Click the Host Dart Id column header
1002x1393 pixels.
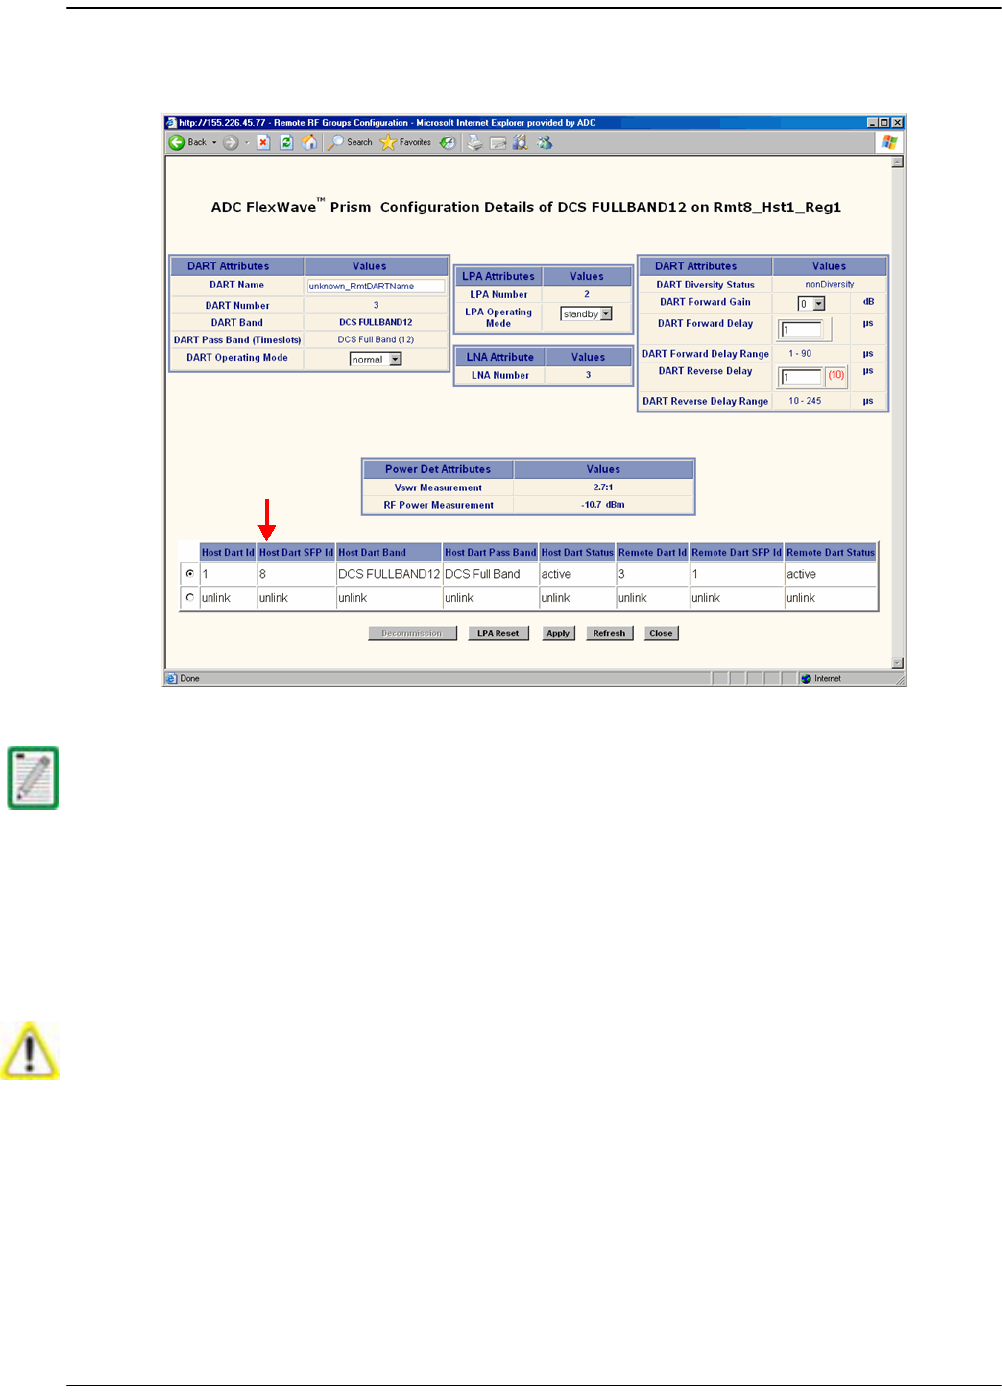click(228, 552)
